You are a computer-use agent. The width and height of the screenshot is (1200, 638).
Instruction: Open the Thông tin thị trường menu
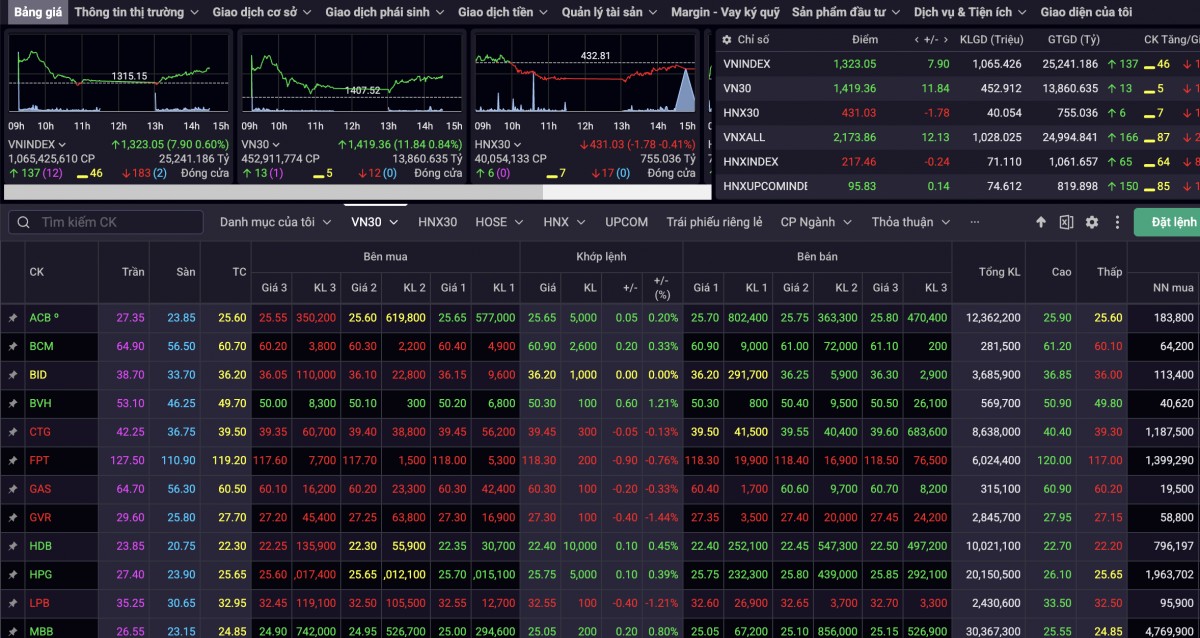click(x=136, y=12)
